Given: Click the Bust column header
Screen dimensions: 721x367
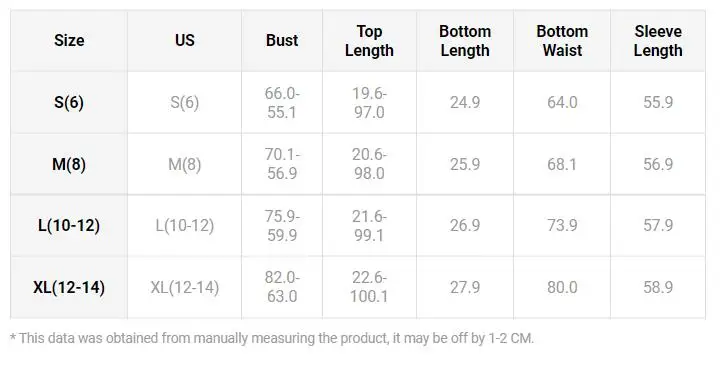Looking at the screenshot, I should point(282,40).
